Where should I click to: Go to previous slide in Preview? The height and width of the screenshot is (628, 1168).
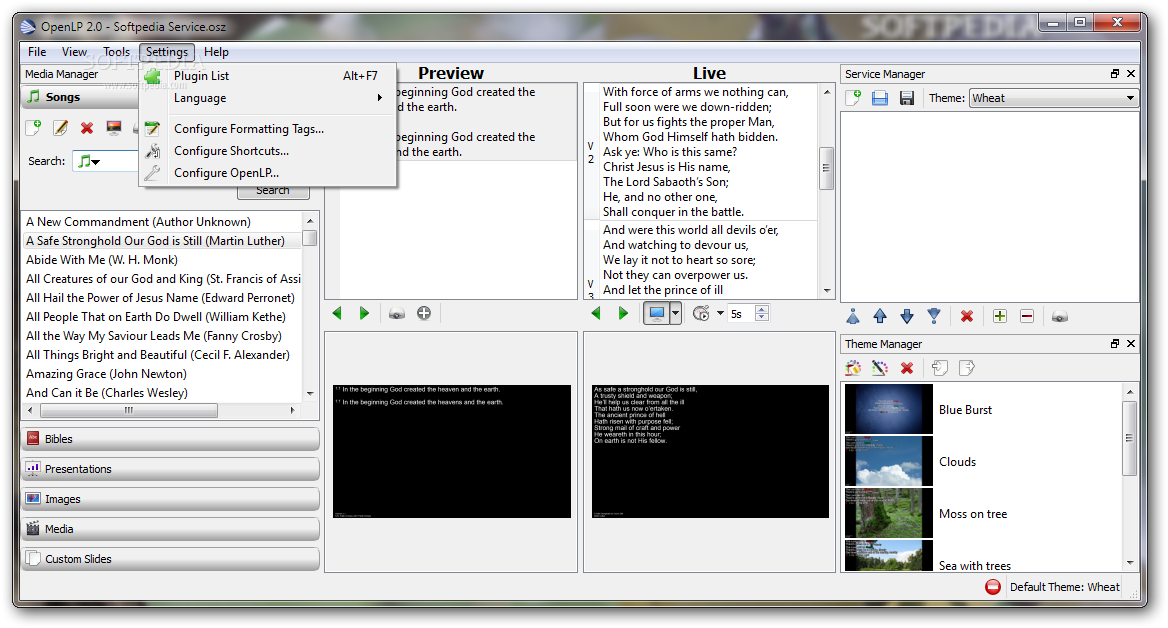click(337, 314)
